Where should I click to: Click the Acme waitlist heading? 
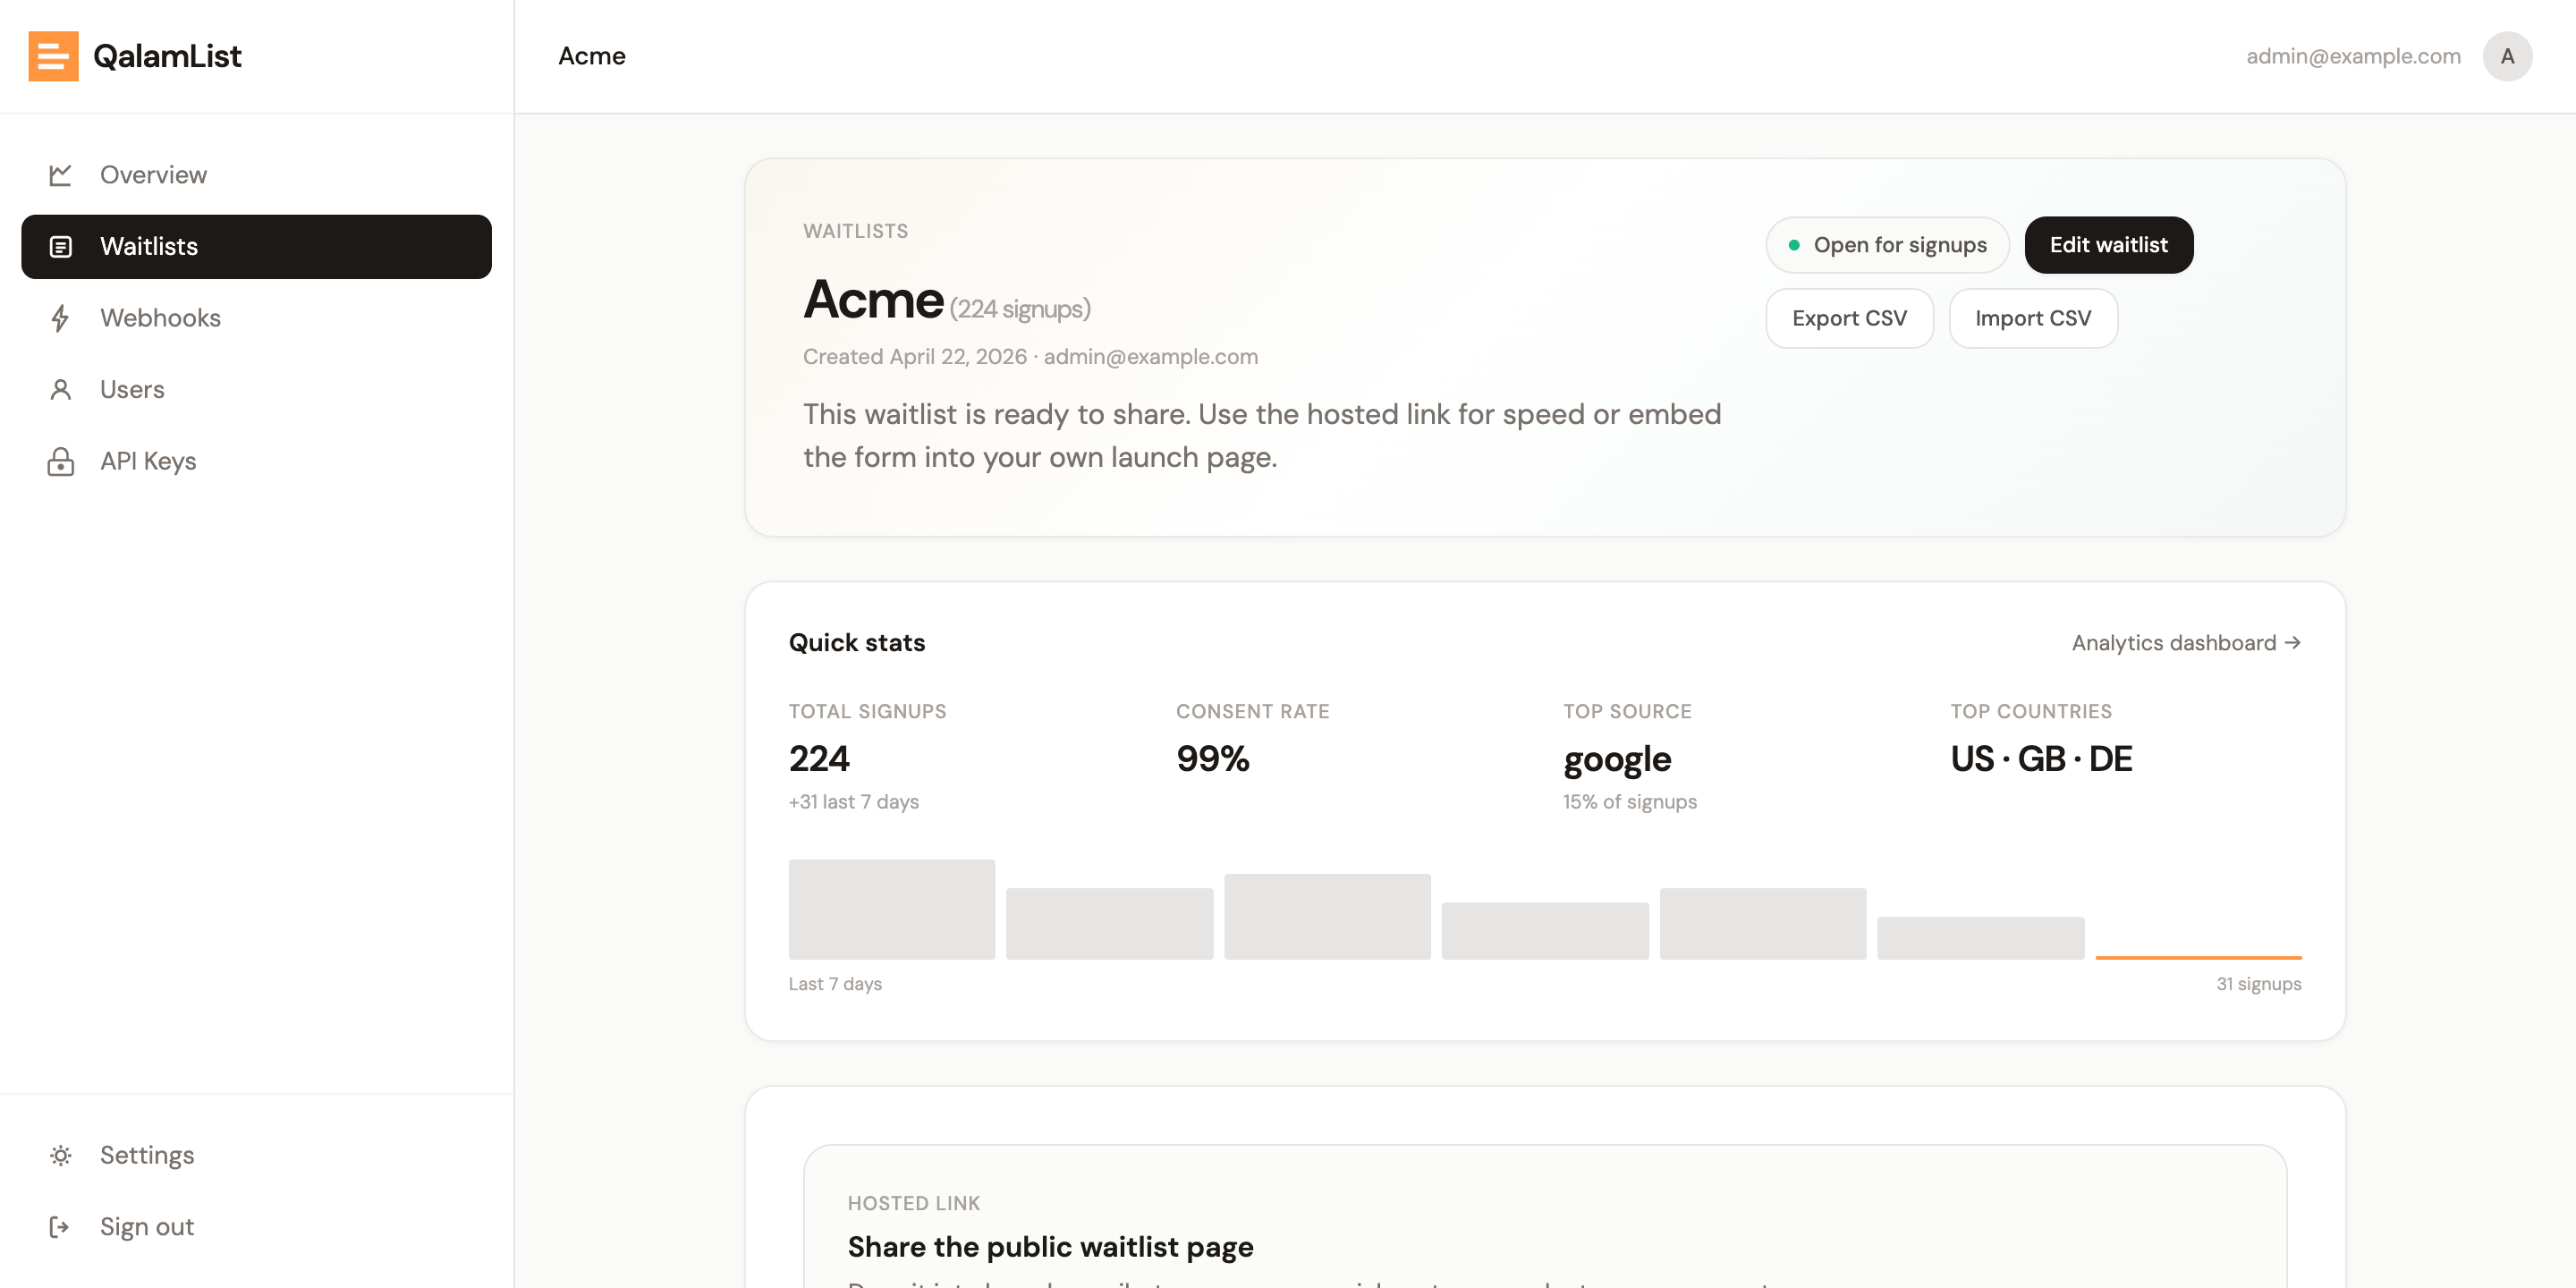click(873, 299)
